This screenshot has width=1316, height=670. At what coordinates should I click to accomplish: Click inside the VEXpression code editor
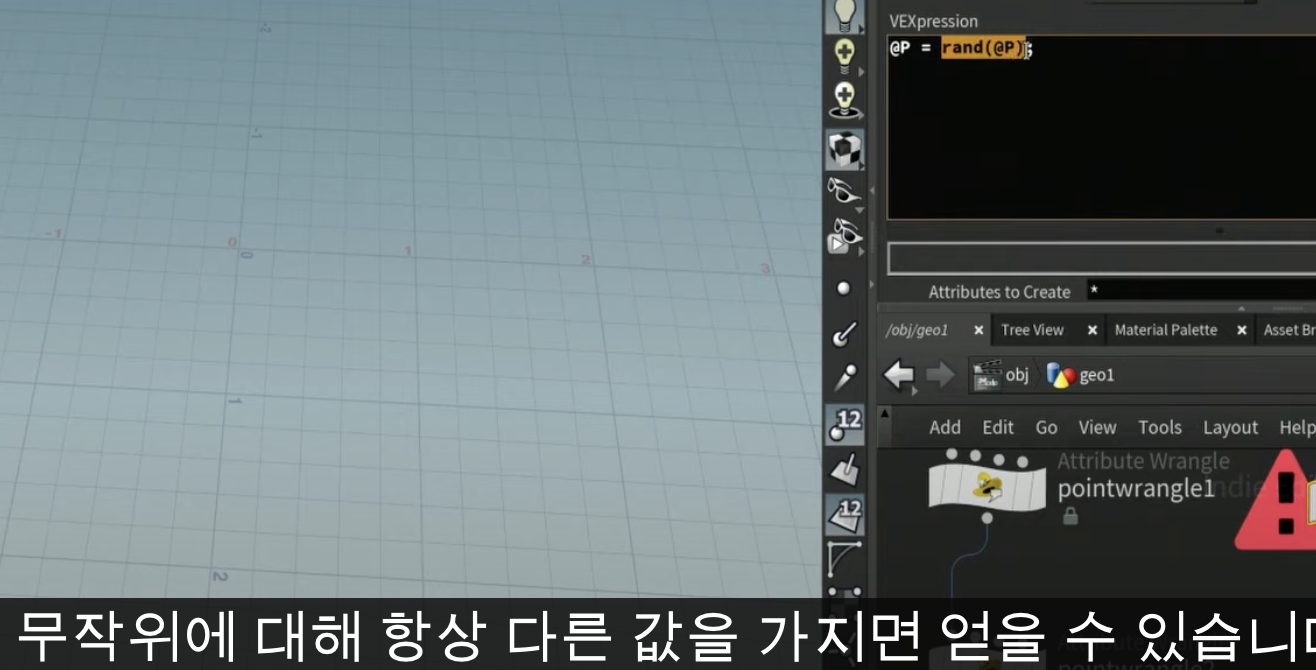[1101, 127]
